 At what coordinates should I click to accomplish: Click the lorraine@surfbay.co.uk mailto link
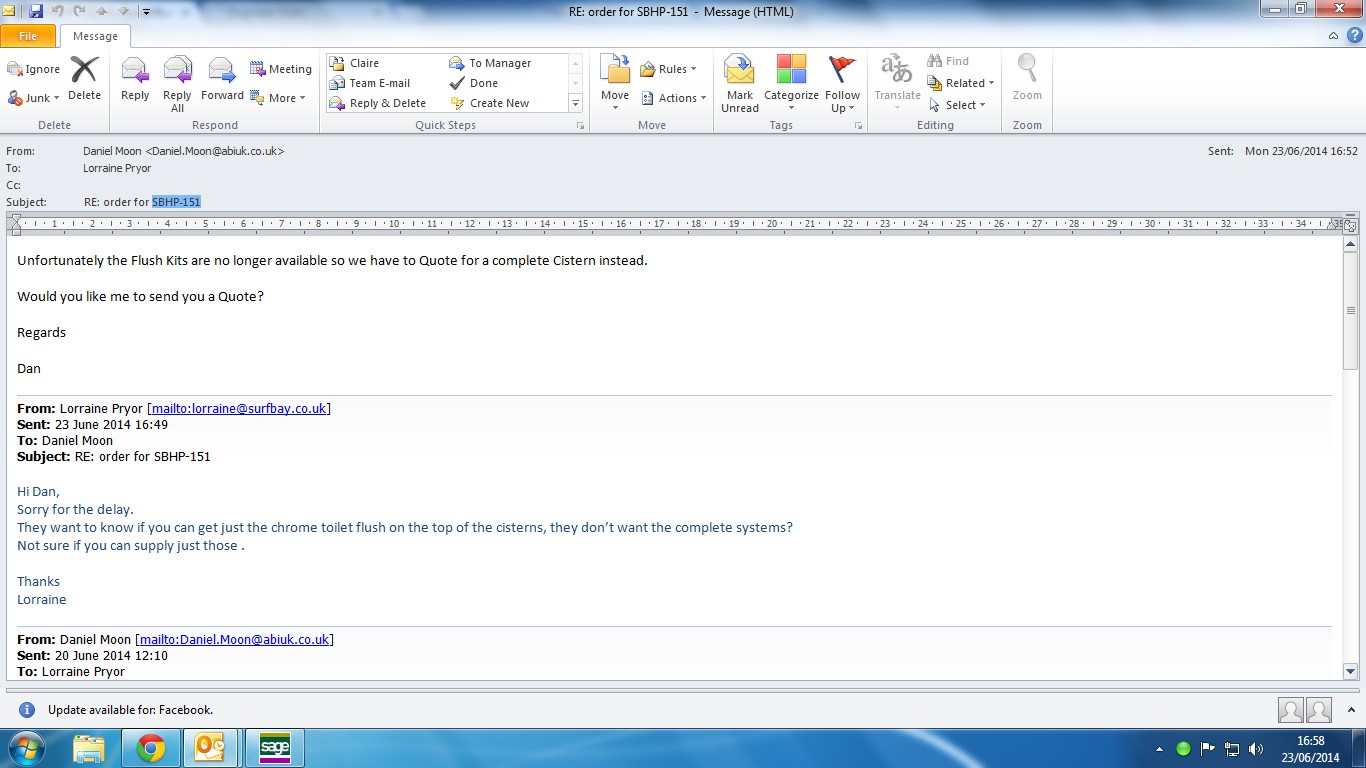[x=239, y=408]
